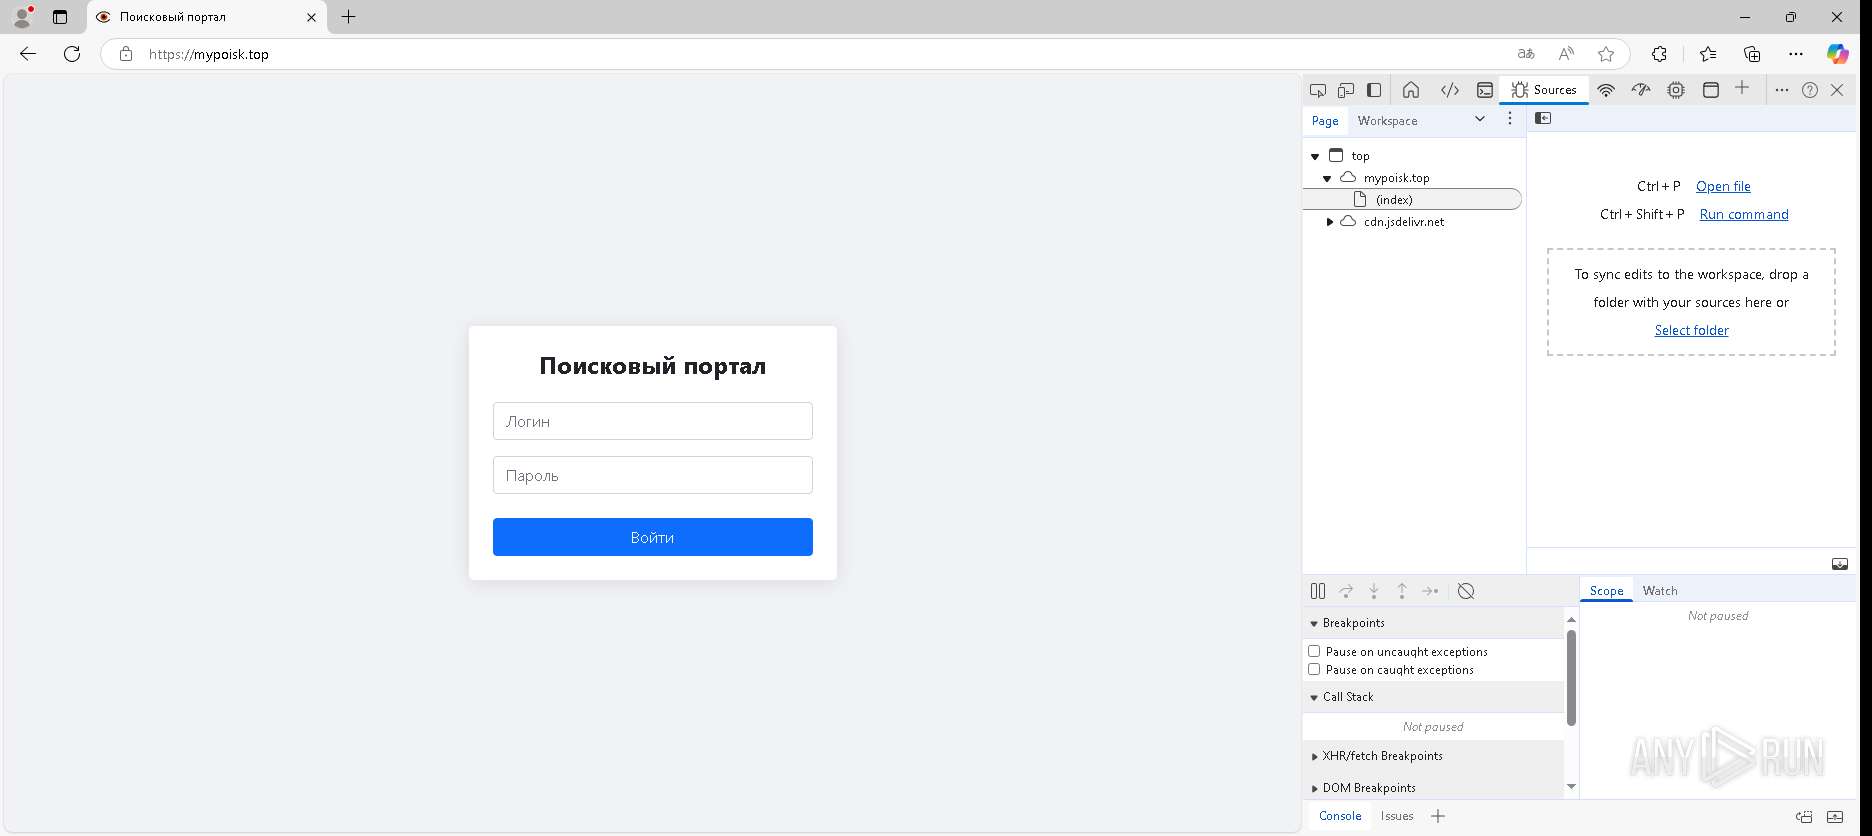Image resolution: width=1872 pixels, height=836 pixels.
Task: Open the Console tool icon in toolbar
Action: pyautogui.click(x=1485, y=90)
